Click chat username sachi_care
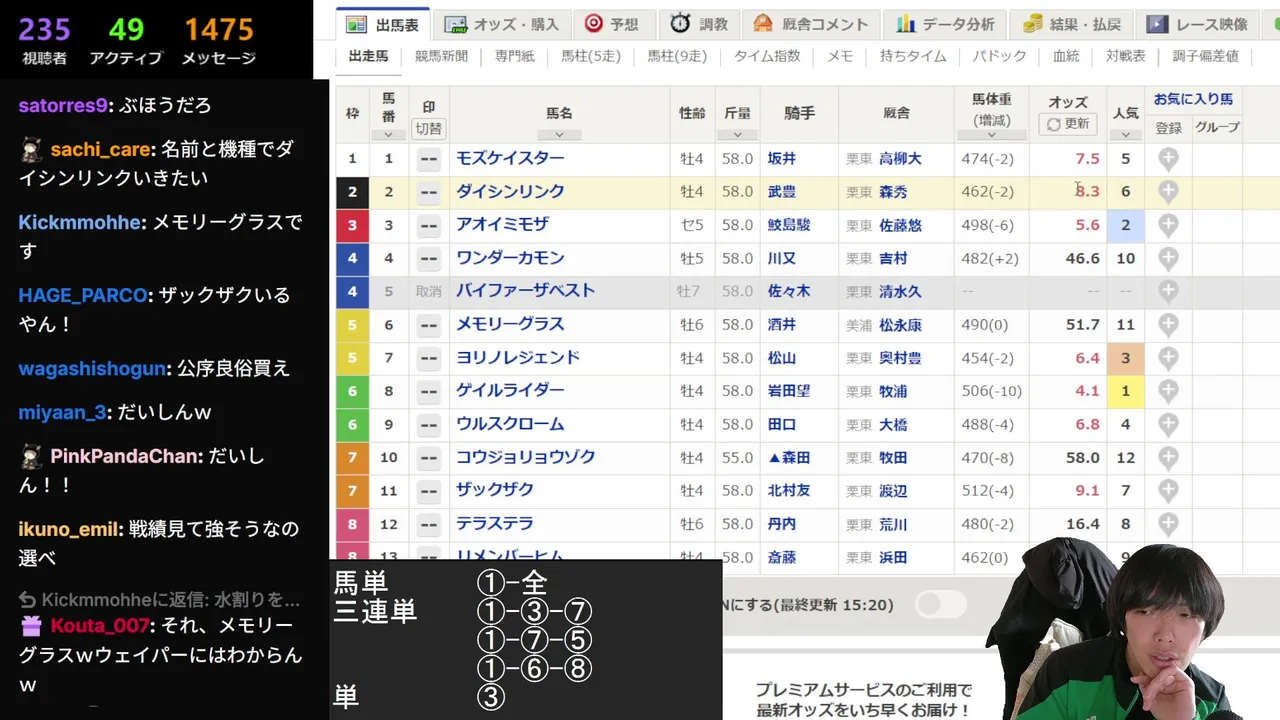The height and width of the screenshot is (720, 1280). click(100, 149)
